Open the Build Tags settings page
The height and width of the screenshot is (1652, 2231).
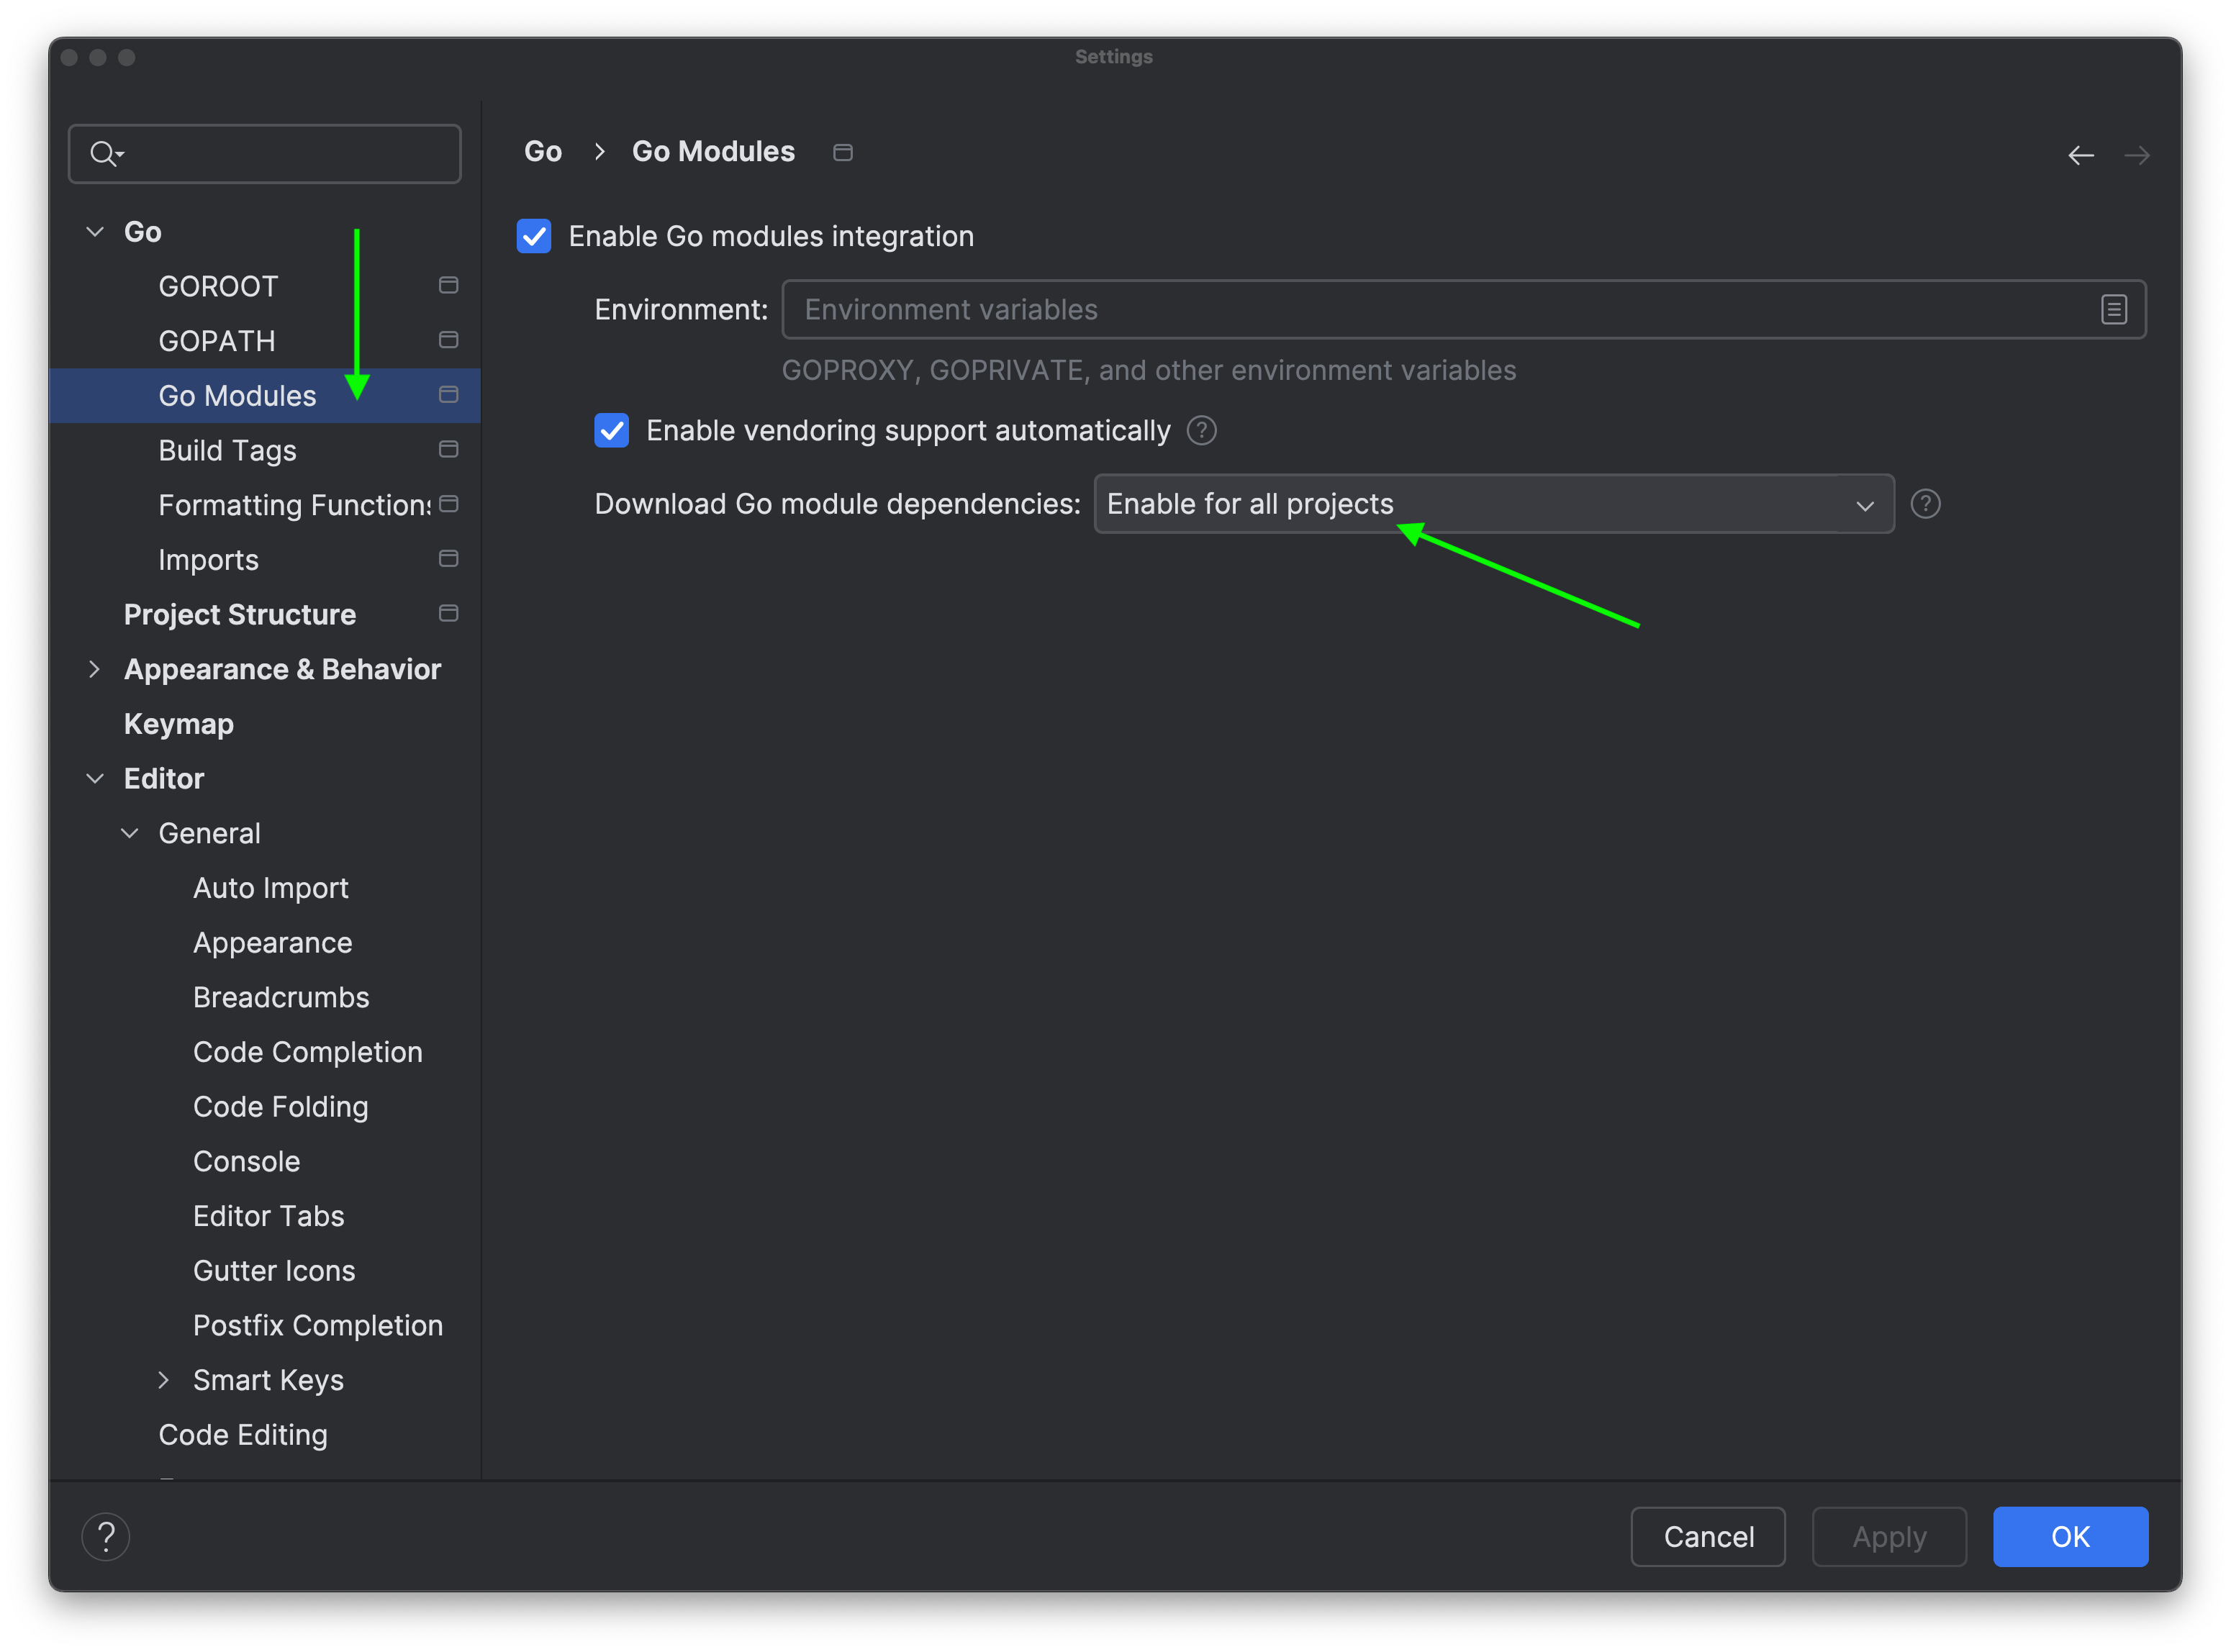pyautogui.click(x=228, y=451)
